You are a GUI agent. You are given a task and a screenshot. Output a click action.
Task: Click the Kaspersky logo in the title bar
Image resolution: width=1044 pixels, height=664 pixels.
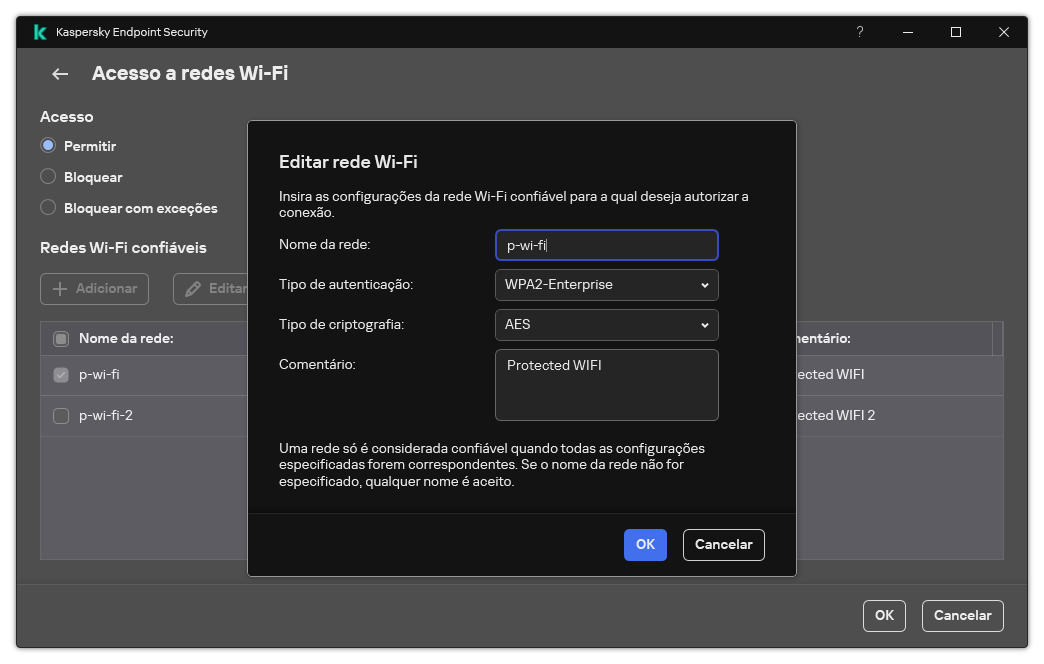[40, 31]
